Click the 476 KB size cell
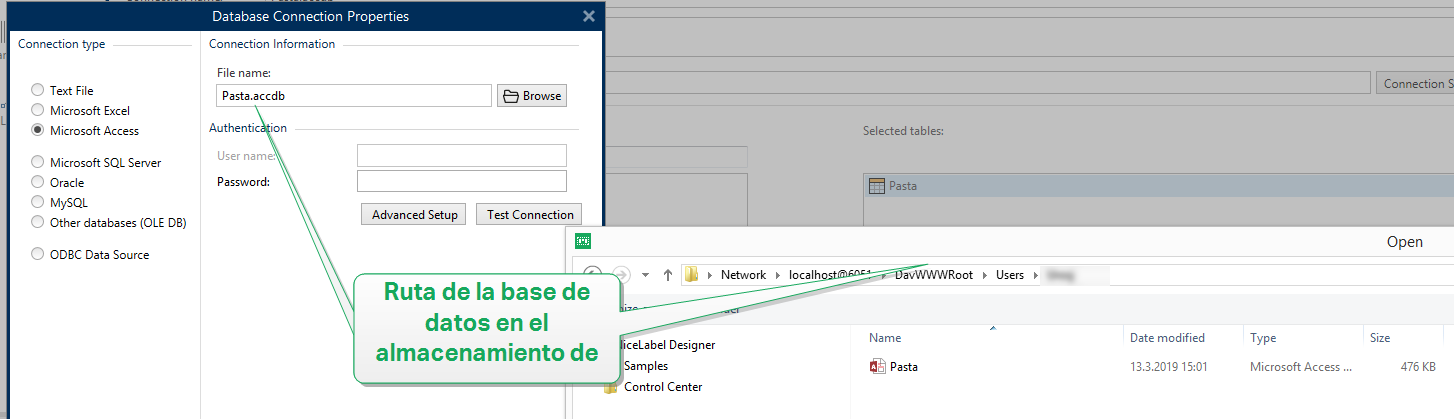Screen dimensions: 1454x419 pyautogui.click(x=1419, y=367)
